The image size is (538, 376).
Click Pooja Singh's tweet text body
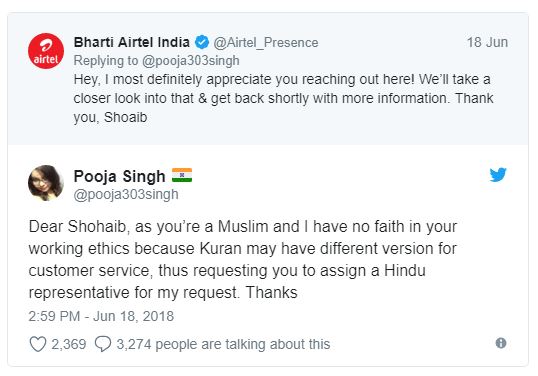[x=243, y=259]
